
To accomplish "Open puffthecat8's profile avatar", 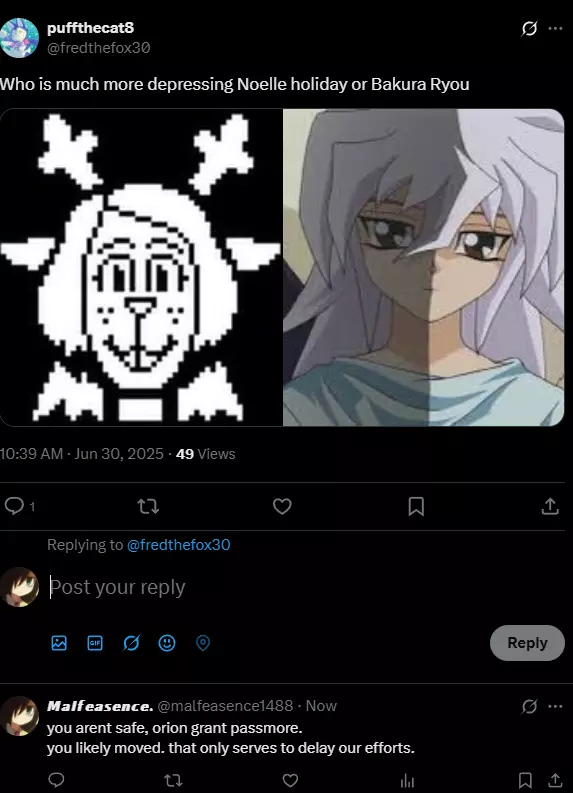I will pyautogui.click(x=19, y=38).
